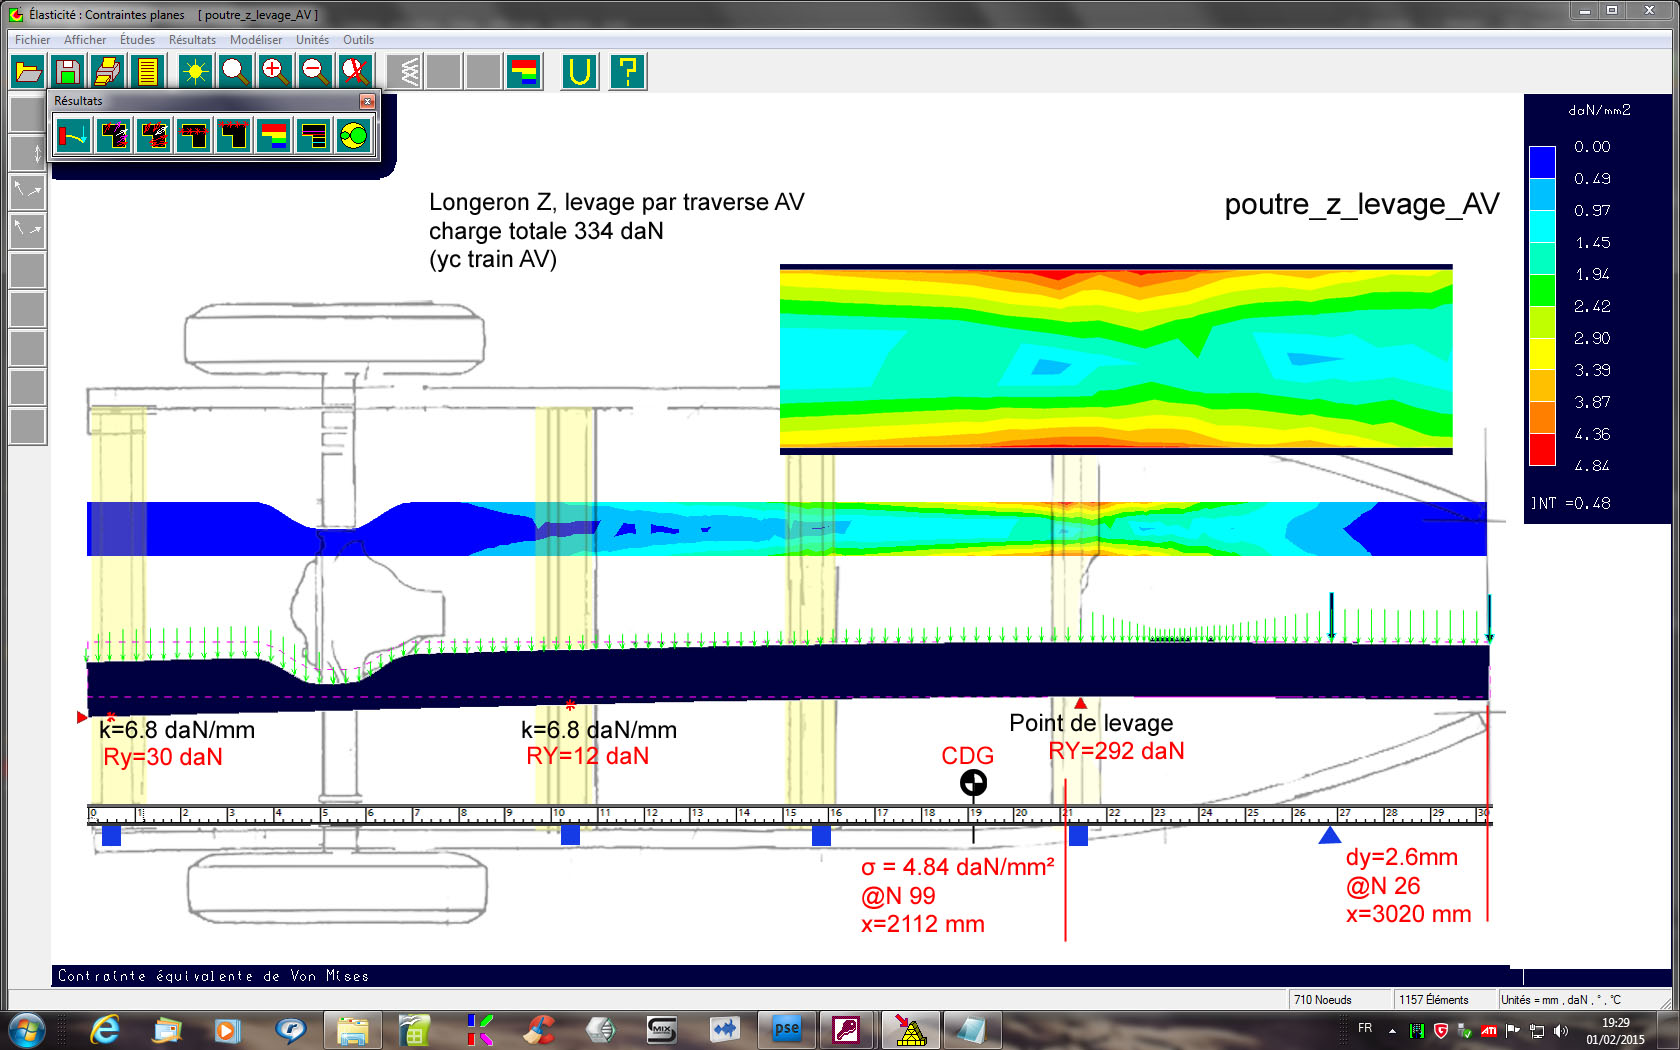
Task: Click the rainbow color bands icon in Résultats
Action: tap(273, 135)
